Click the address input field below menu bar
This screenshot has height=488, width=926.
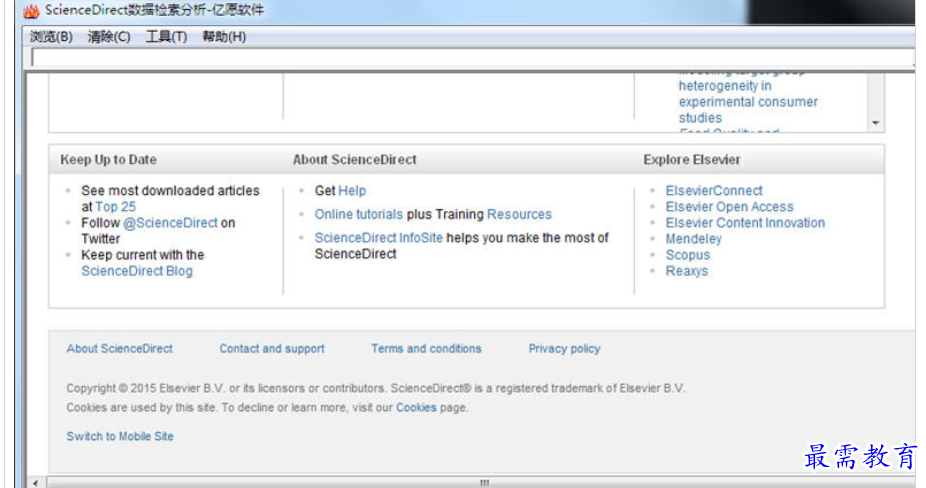click(472, 58)
